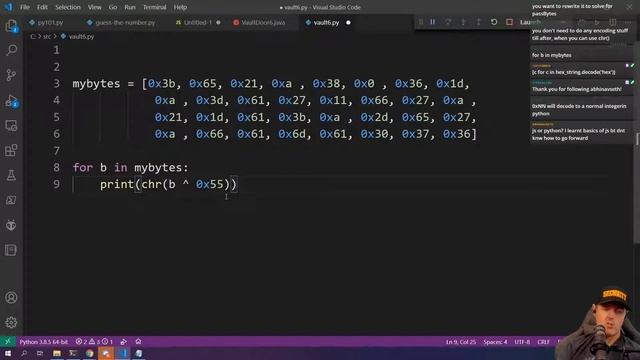Click the Ln 9, Col 25 indicator
This screenshot has height=360, width=640.
pyautogui.click(x=460, y=342)
